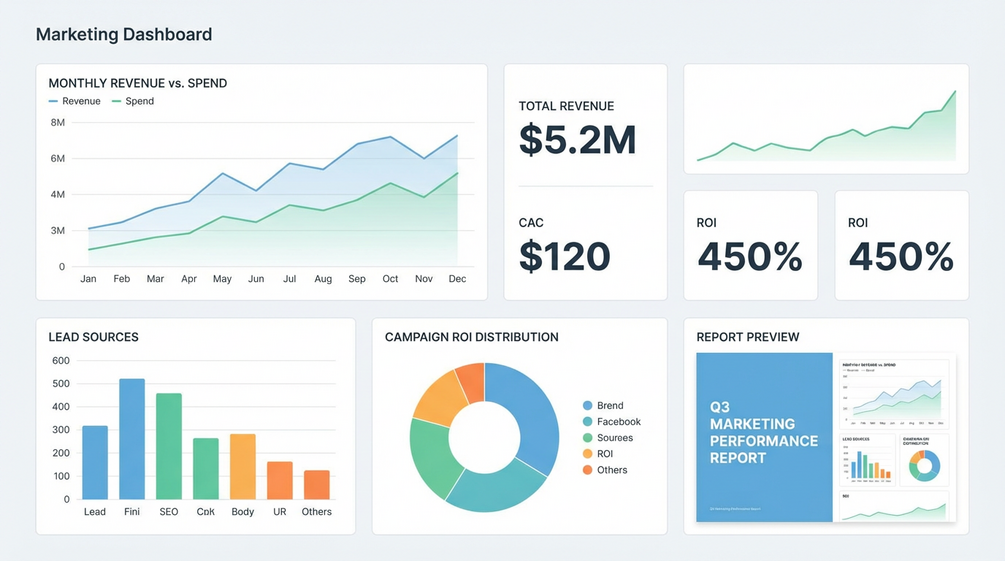
Task: Click the Marketing Dashboard heading
Action: point(124,34)
